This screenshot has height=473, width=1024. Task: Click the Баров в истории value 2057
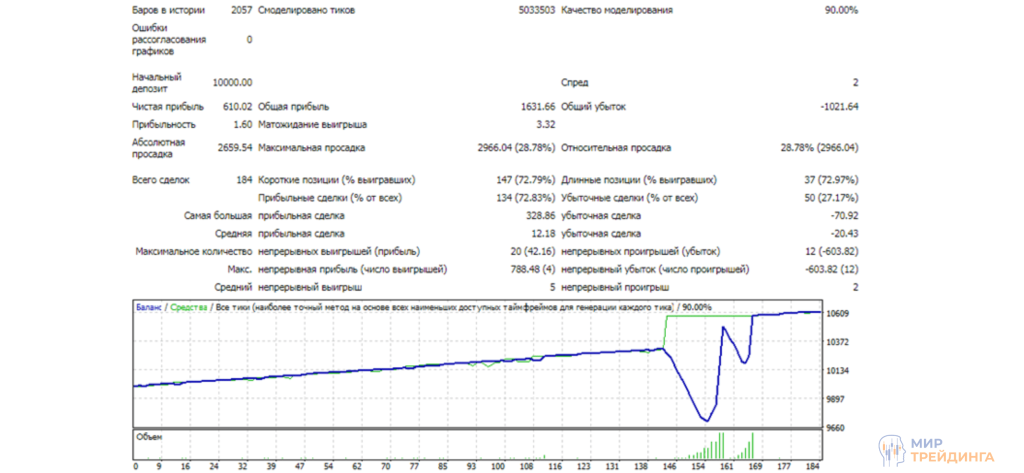(240, 10)
